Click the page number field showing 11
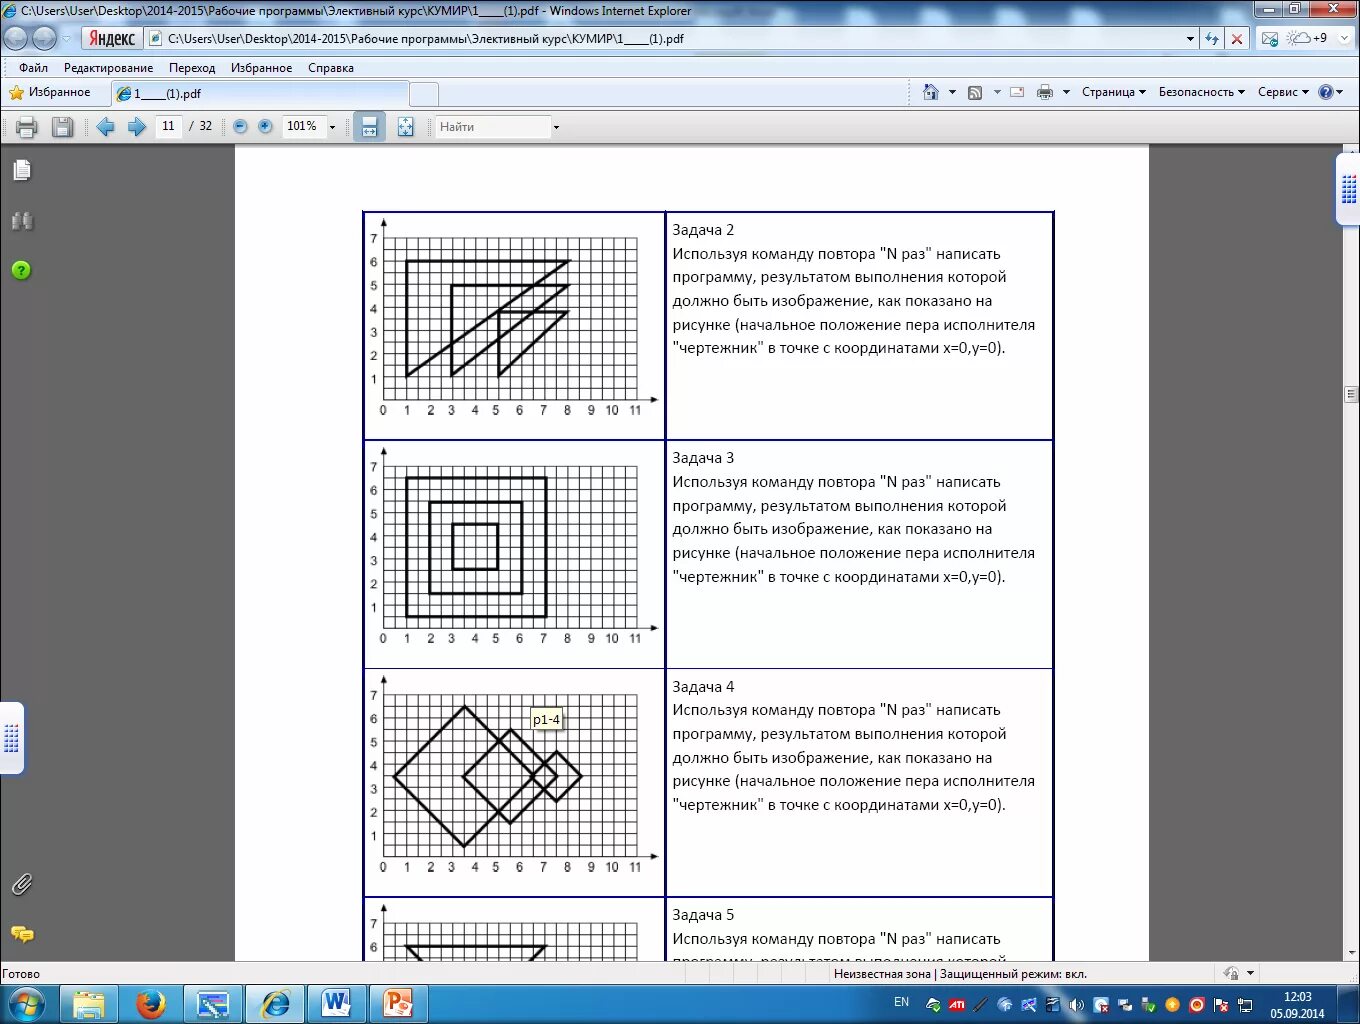 (168, 126)
